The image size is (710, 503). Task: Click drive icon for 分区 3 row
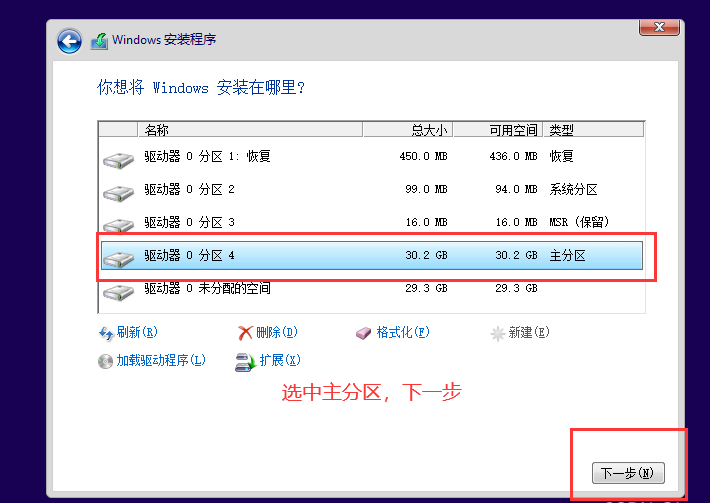(x=118, y=225)
